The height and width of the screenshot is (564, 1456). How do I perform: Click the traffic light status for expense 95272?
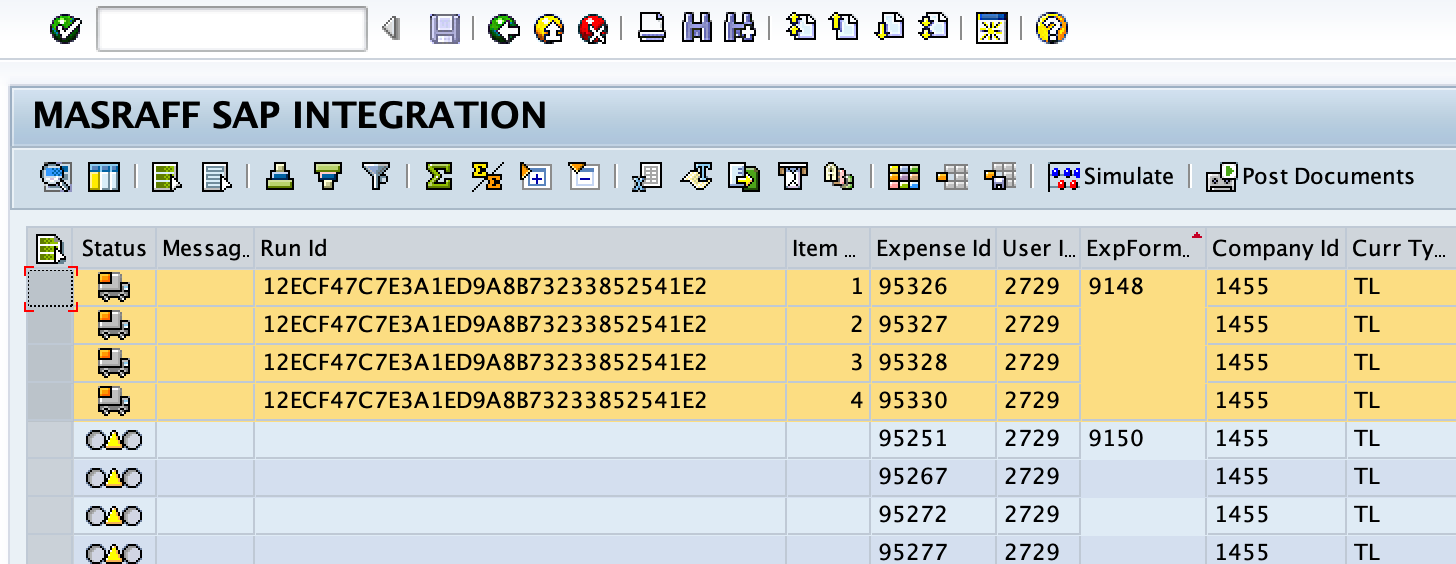click(x=113, y=516)
